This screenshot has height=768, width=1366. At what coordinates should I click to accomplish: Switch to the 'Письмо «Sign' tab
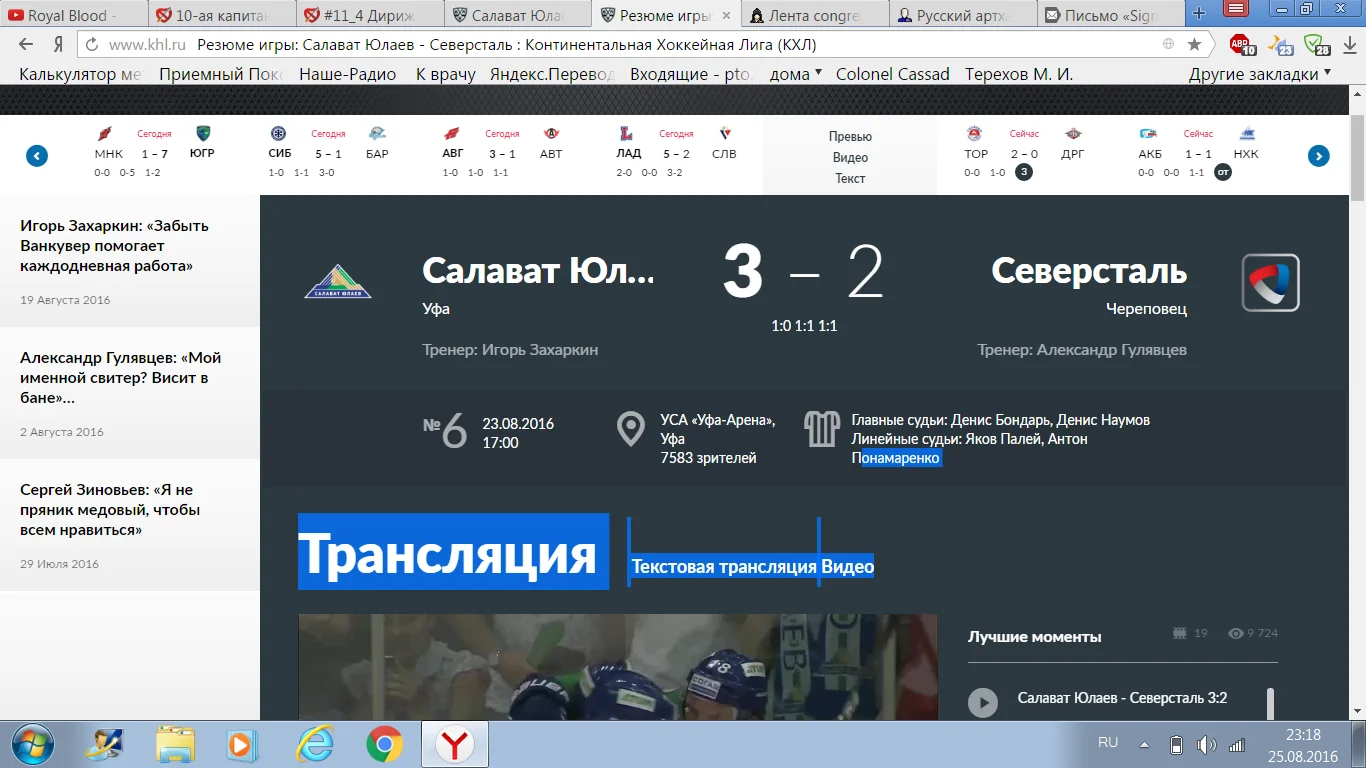pos(1111,15)
